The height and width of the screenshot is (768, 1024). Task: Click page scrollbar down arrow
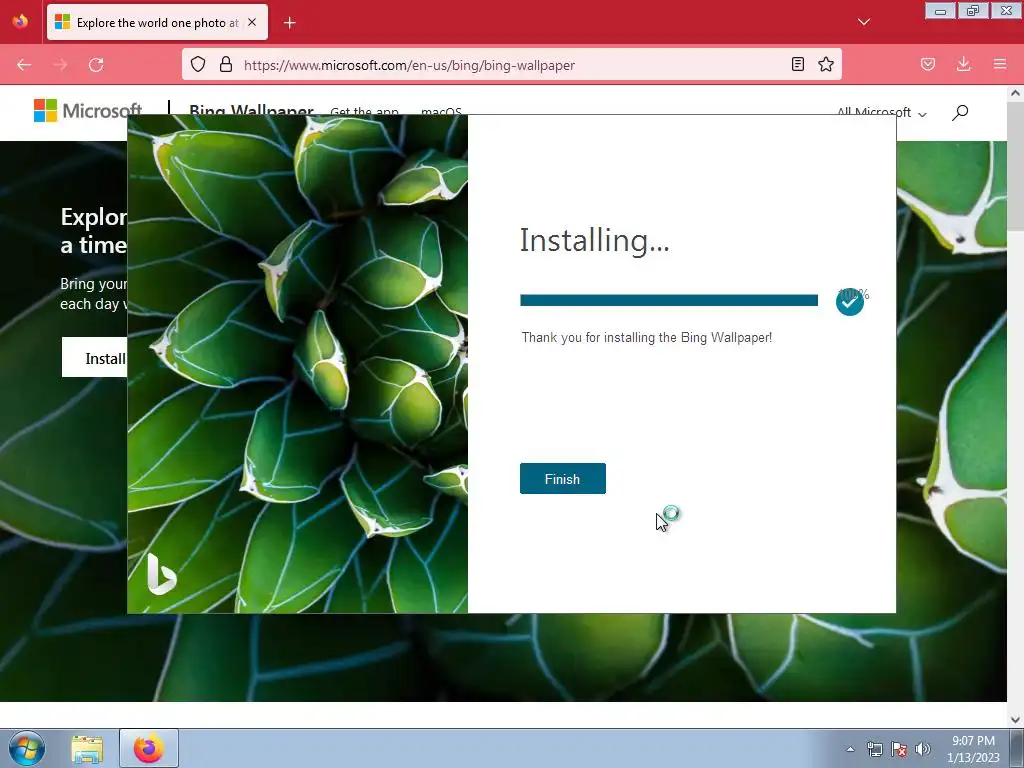coord(1015,720)
